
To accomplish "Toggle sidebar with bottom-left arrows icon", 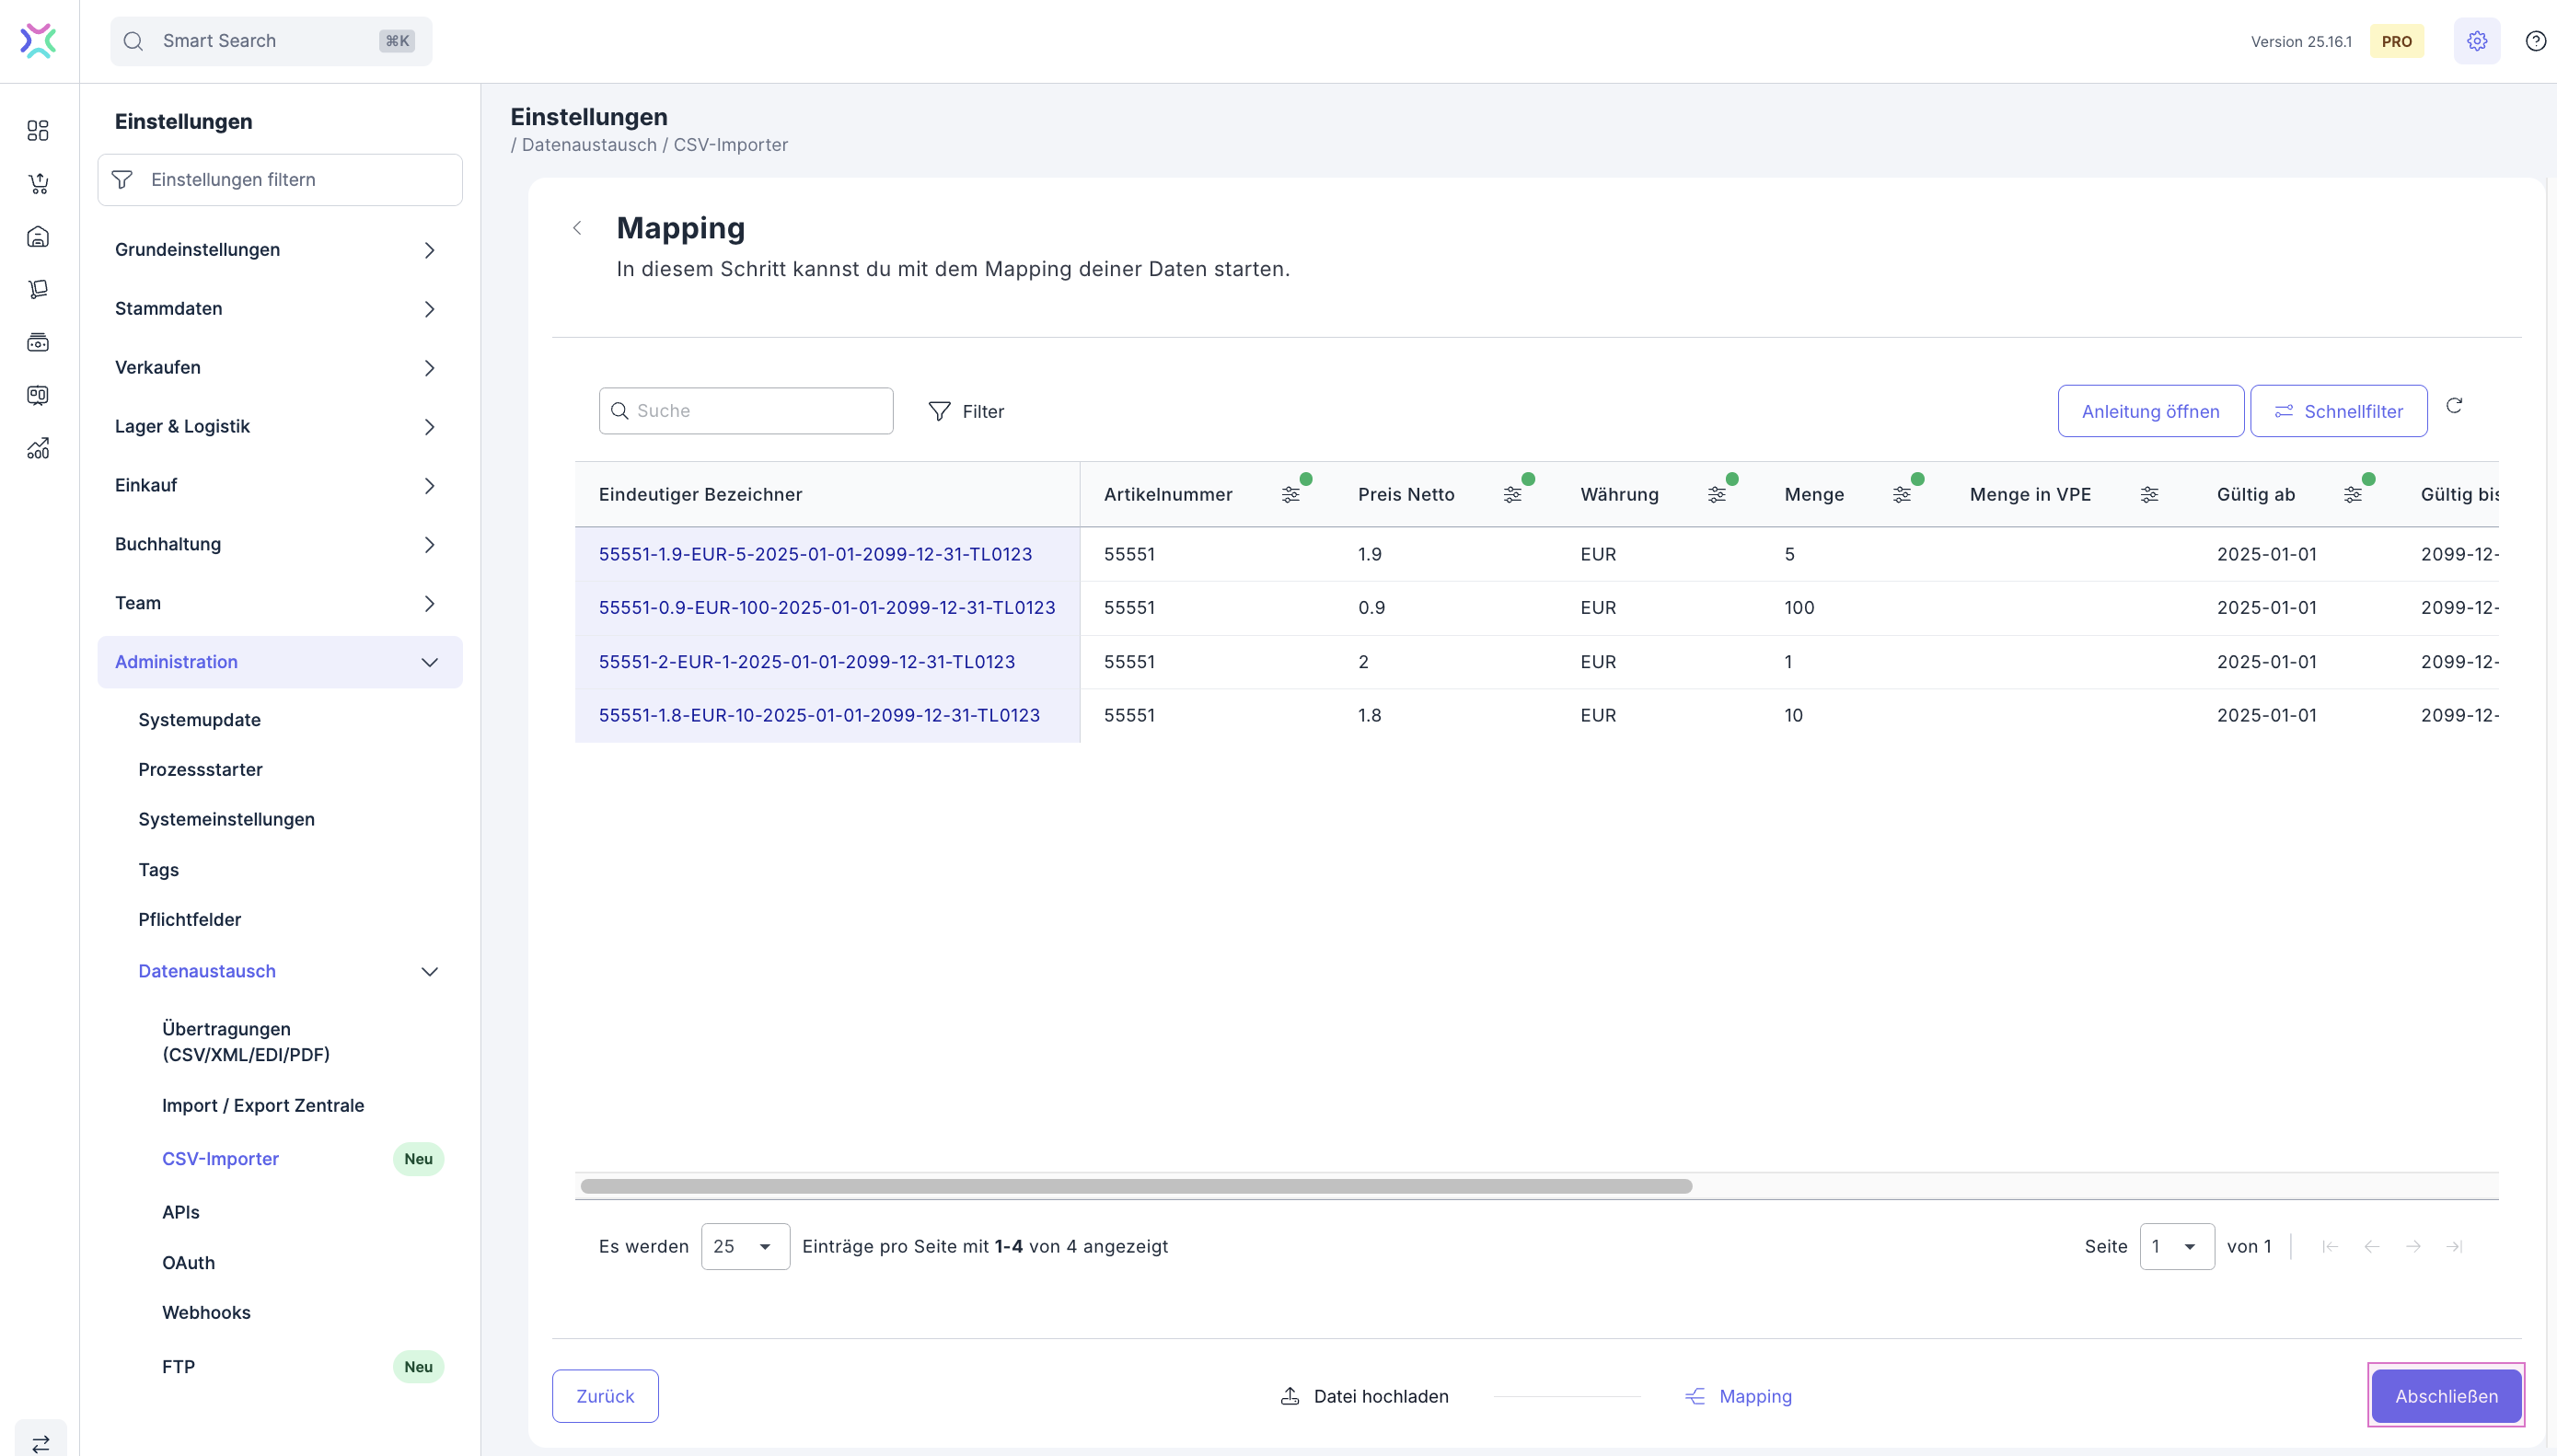I will [41, 1443].
